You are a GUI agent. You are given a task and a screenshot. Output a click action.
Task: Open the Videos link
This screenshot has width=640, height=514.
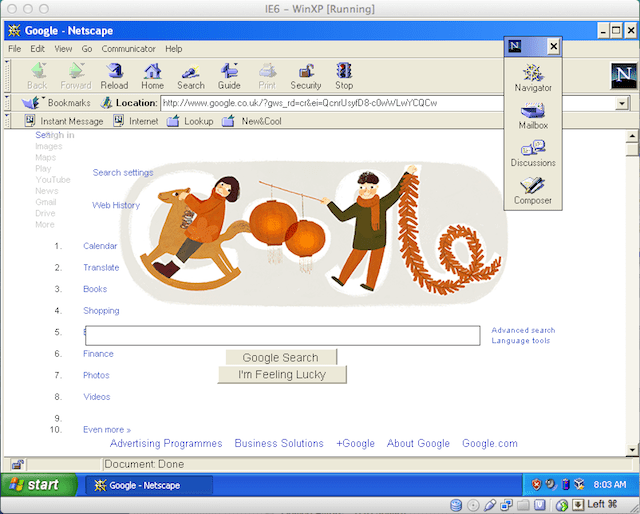(x=97, y=397)
